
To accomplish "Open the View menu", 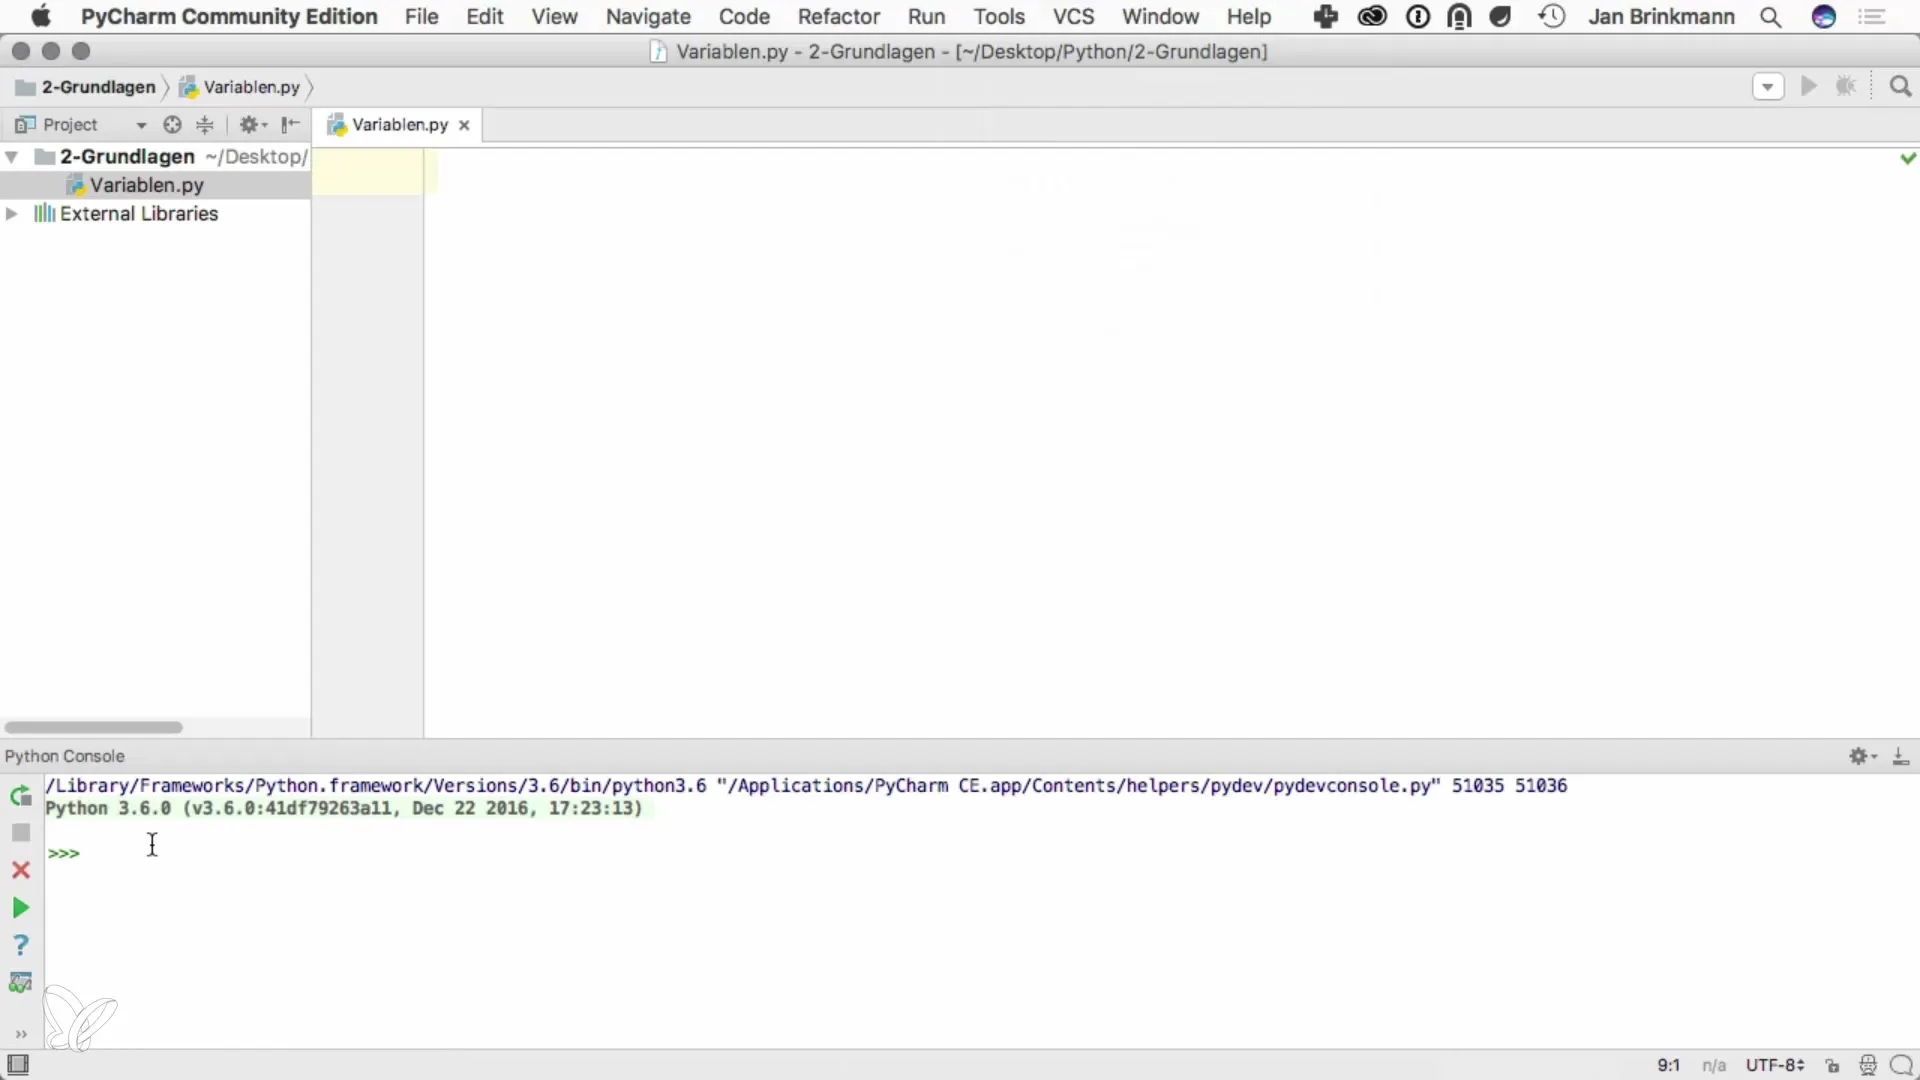I will tap(554, 17).
